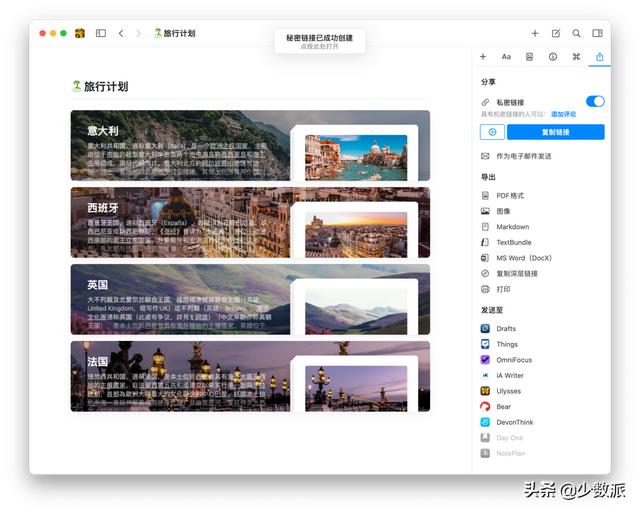Screen dimensions: 640x513
Task: Open search with magnifier icon
Action: (576, 33)
